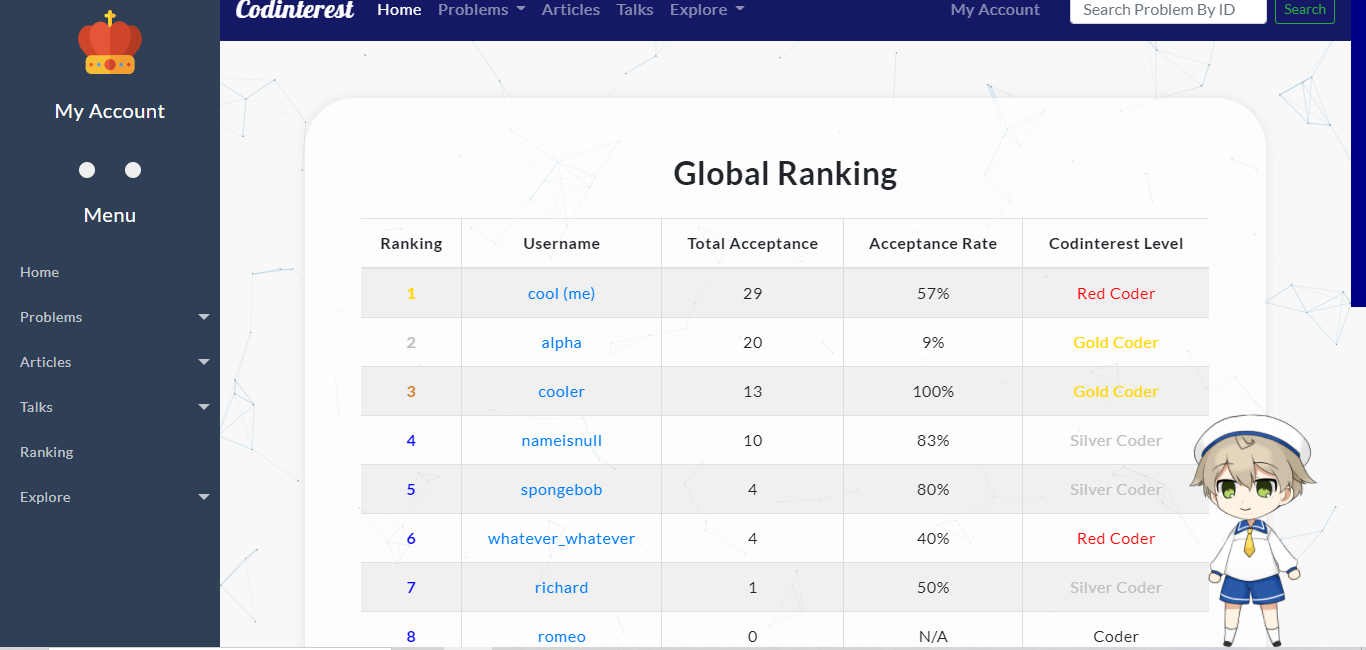Screen dimensions: 1366x650
Task: Click the silver rank number 2
Action: [x=411, y=342]
